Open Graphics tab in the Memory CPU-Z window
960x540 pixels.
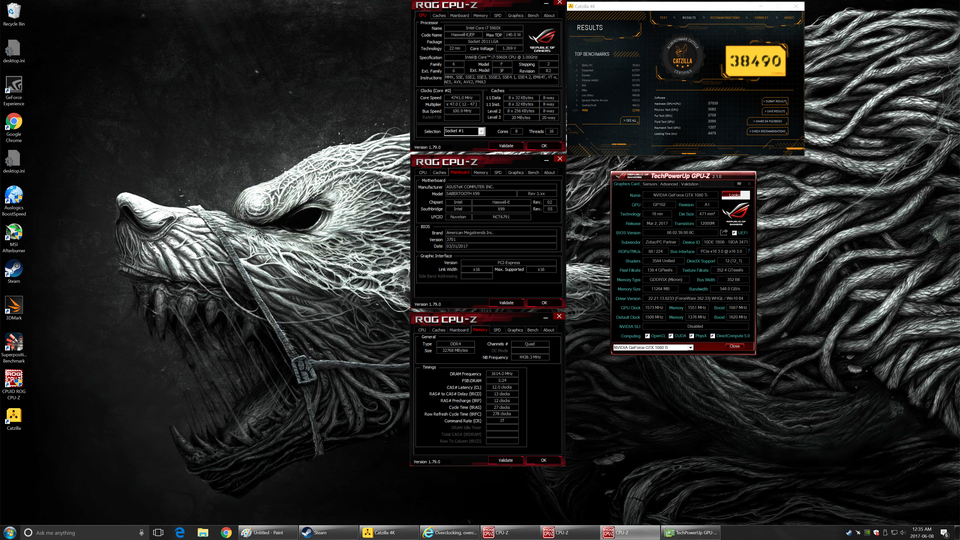pos(516,330)
